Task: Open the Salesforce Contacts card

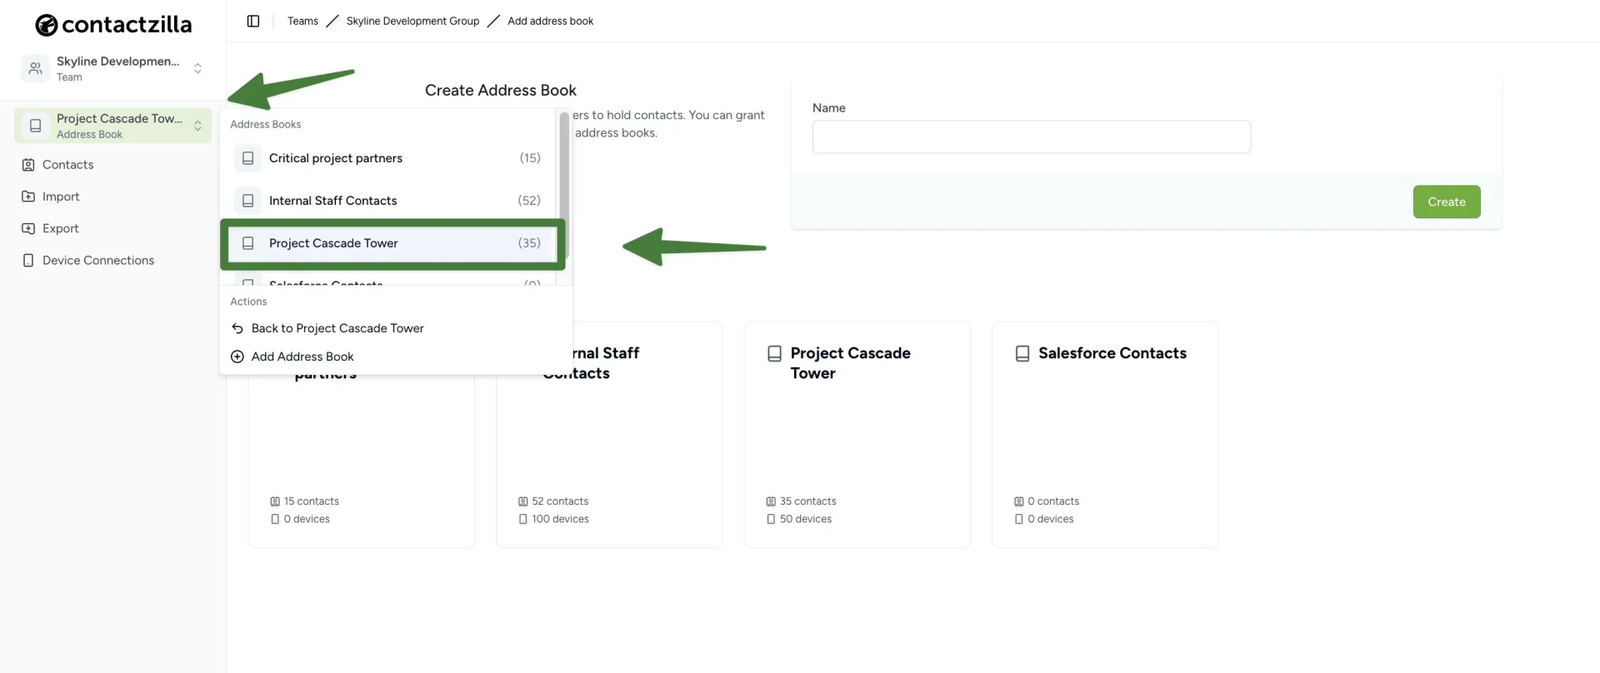Action: (x=1105, y=434)
